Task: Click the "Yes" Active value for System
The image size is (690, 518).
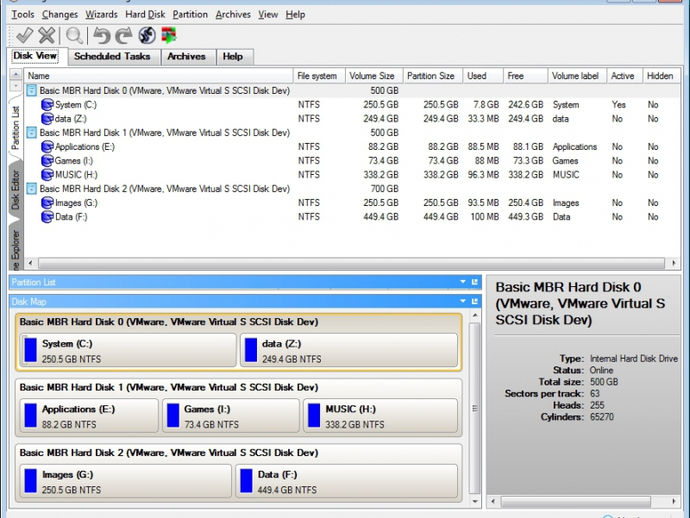Action: tap(619, 105)
